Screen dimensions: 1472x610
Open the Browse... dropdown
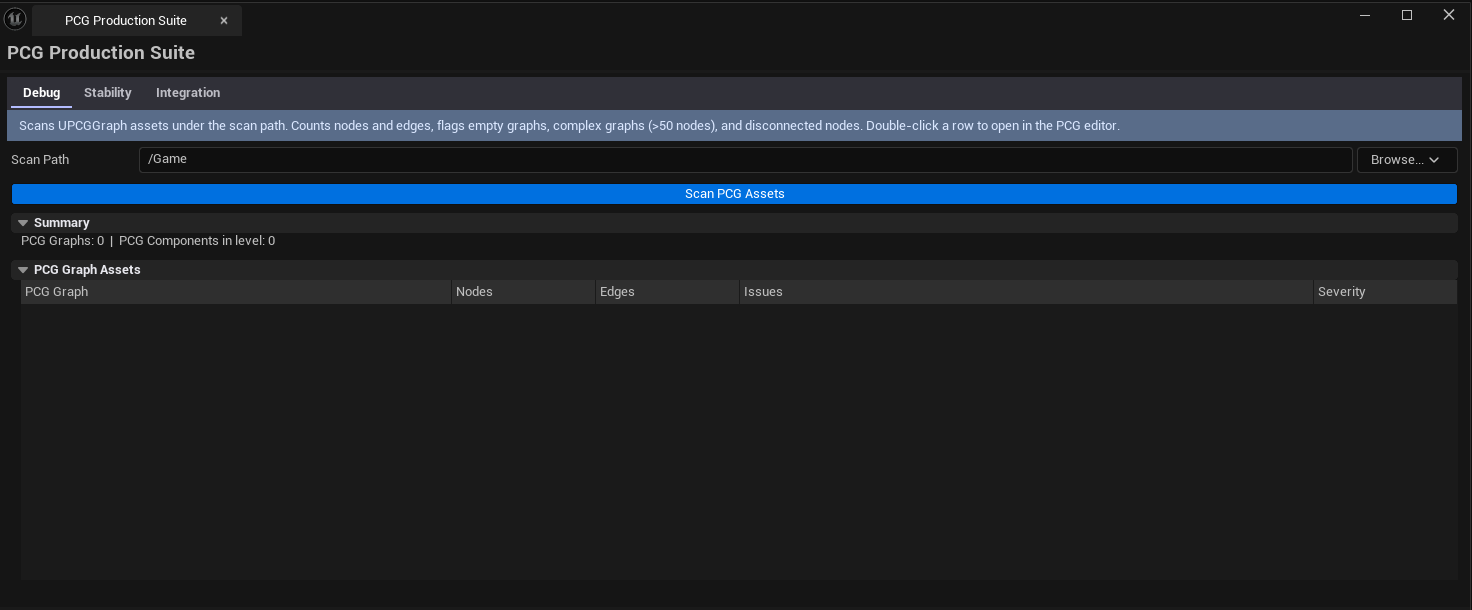(1407, 160)
